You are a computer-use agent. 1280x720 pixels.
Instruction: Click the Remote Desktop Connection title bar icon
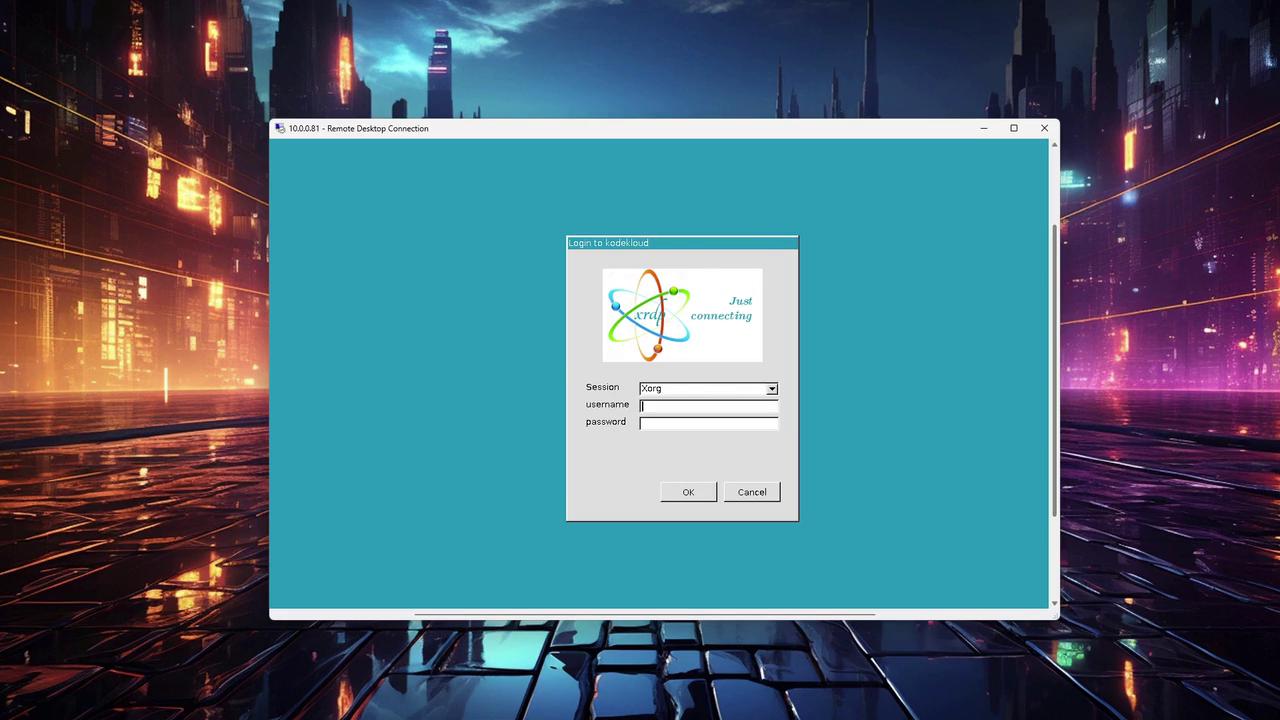280,128
